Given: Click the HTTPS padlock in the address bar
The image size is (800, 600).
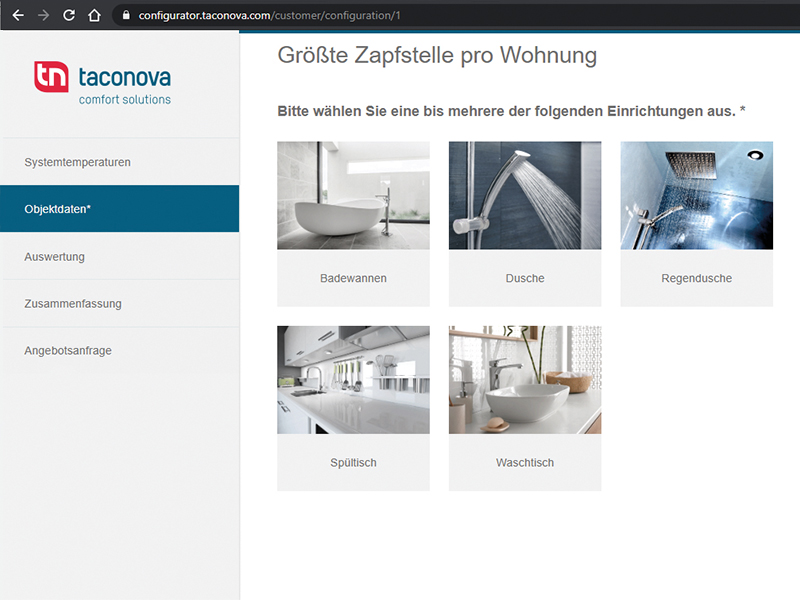Looking at the screenshot, I should tap(125, 15).
